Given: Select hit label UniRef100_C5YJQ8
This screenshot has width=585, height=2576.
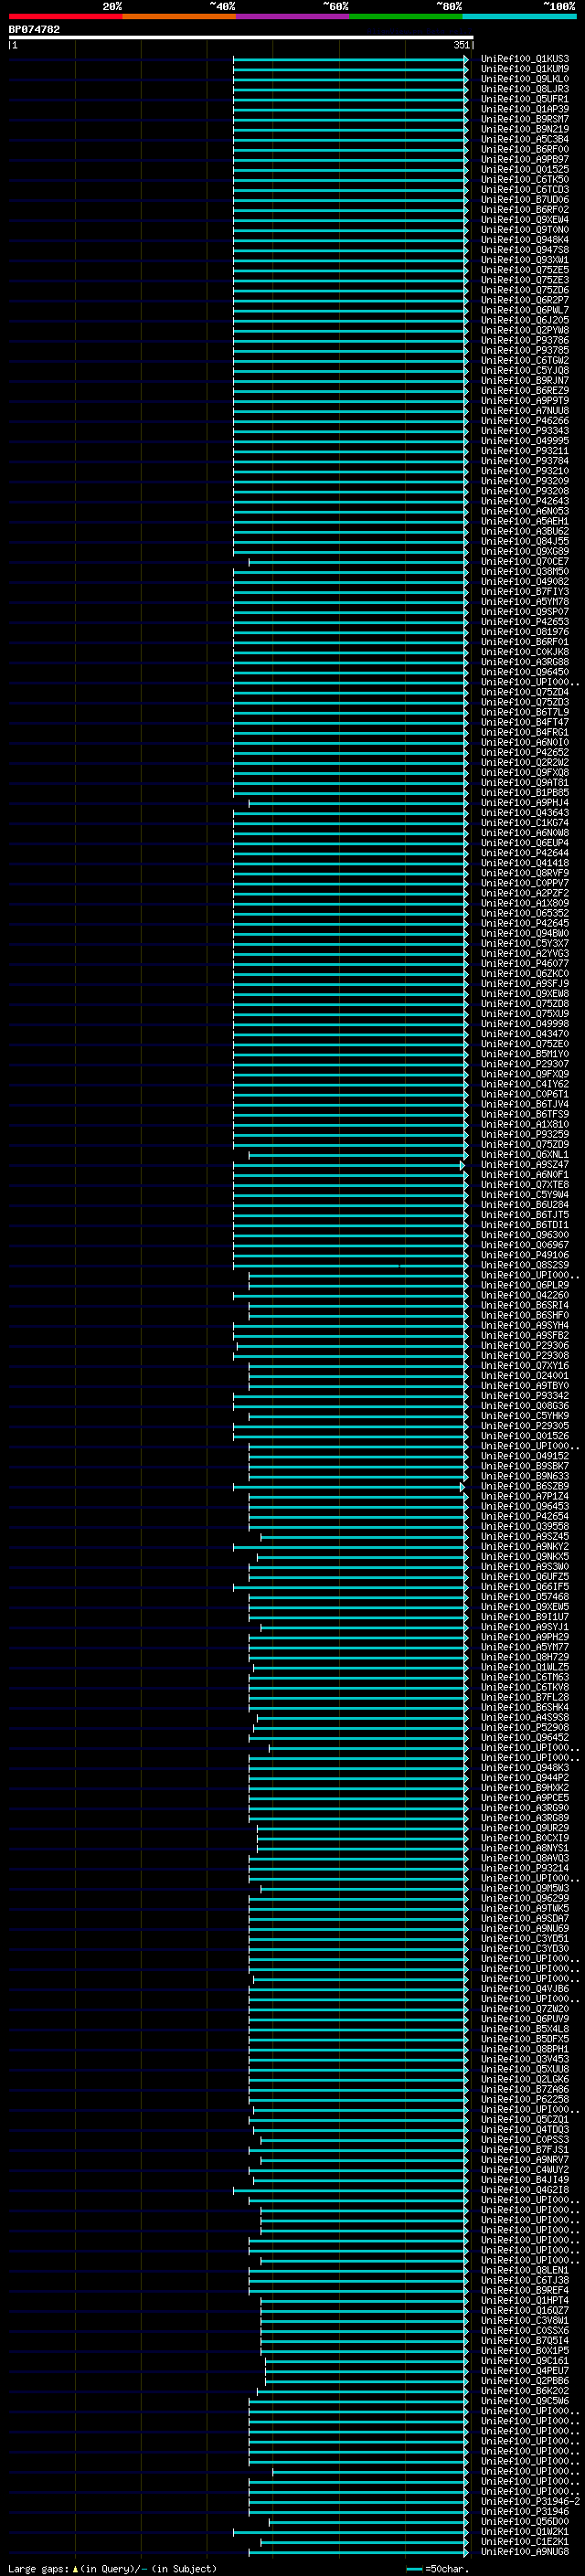Looking at the screenshot, I should coord(525,371).
